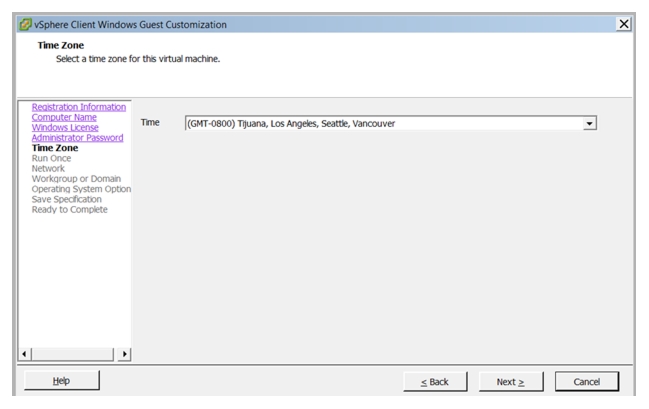Click the Operating System Options step

coord(81,189)
